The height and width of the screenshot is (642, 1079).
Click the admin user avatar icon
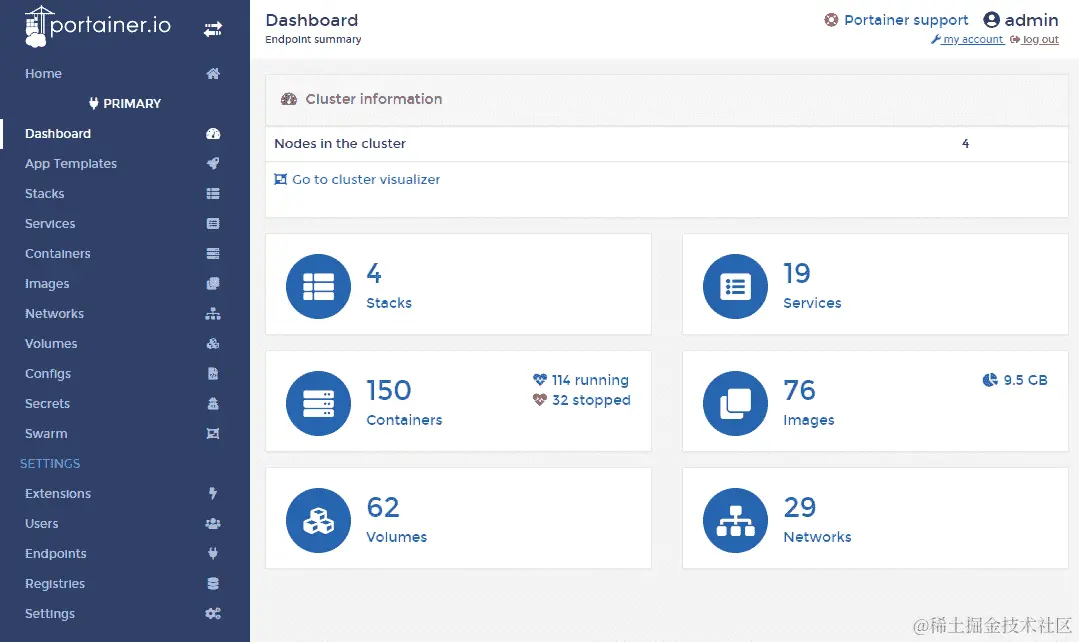(991, 20)
